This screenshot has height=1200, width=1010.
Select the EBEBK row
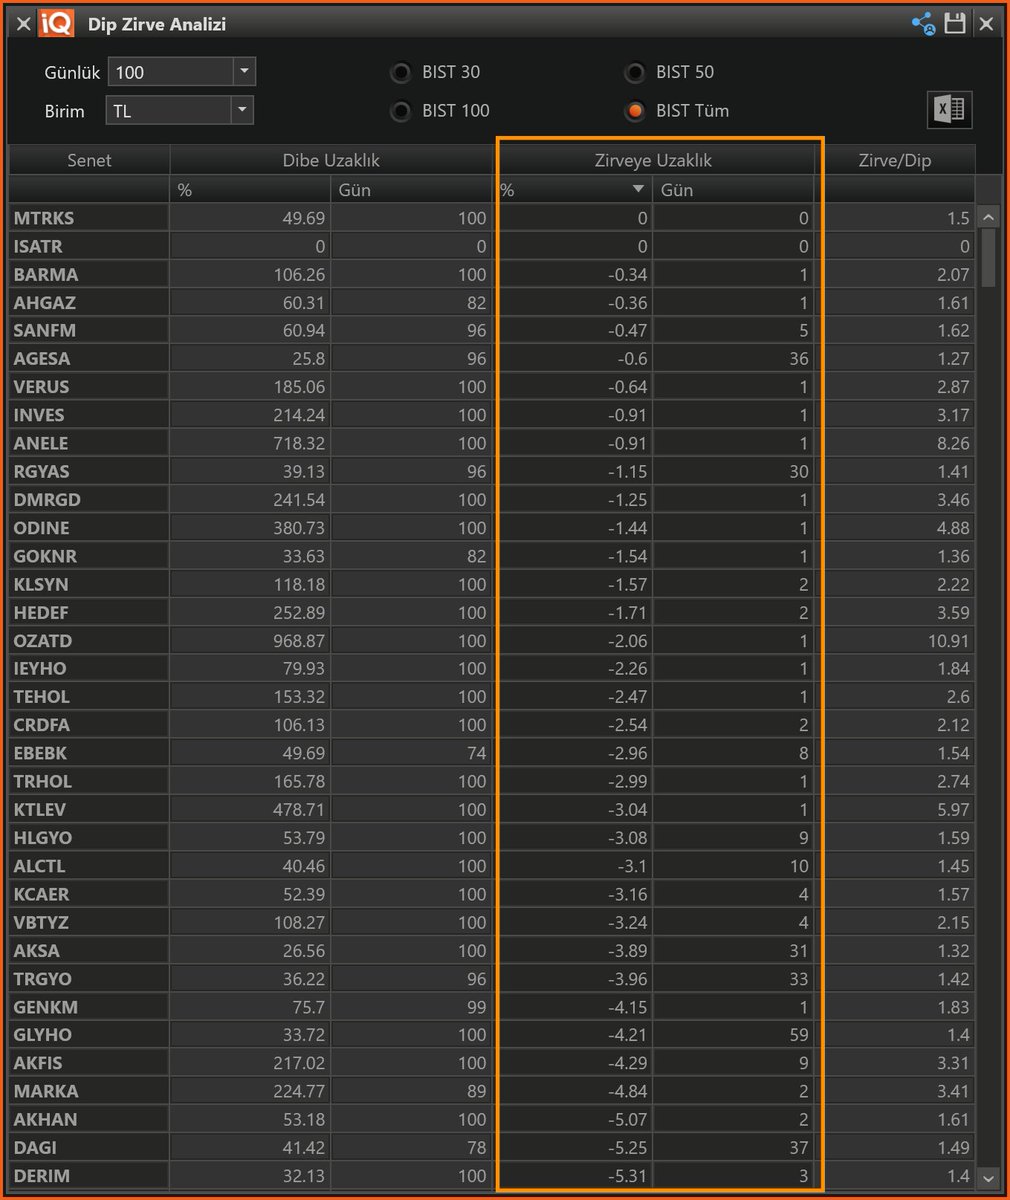(492, 753)
